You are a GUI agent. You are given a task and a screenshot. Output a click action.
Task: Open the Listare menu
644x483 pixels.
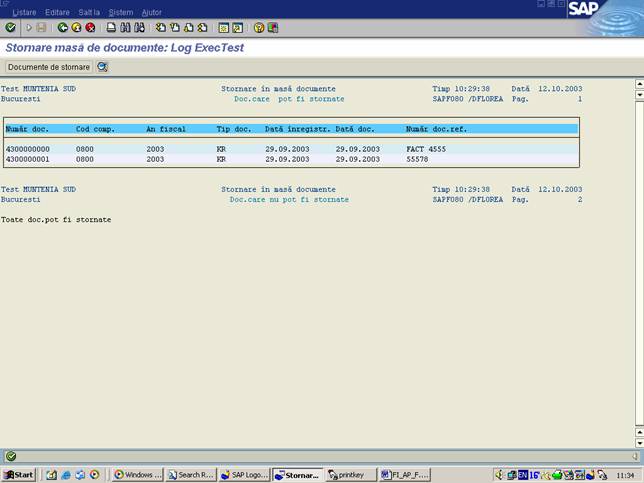coord(24,12)
